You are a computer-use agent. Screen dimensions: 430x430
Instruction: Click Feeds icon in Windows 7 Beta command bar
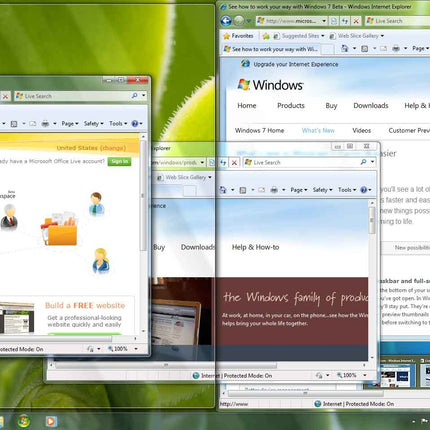point(365,49)
